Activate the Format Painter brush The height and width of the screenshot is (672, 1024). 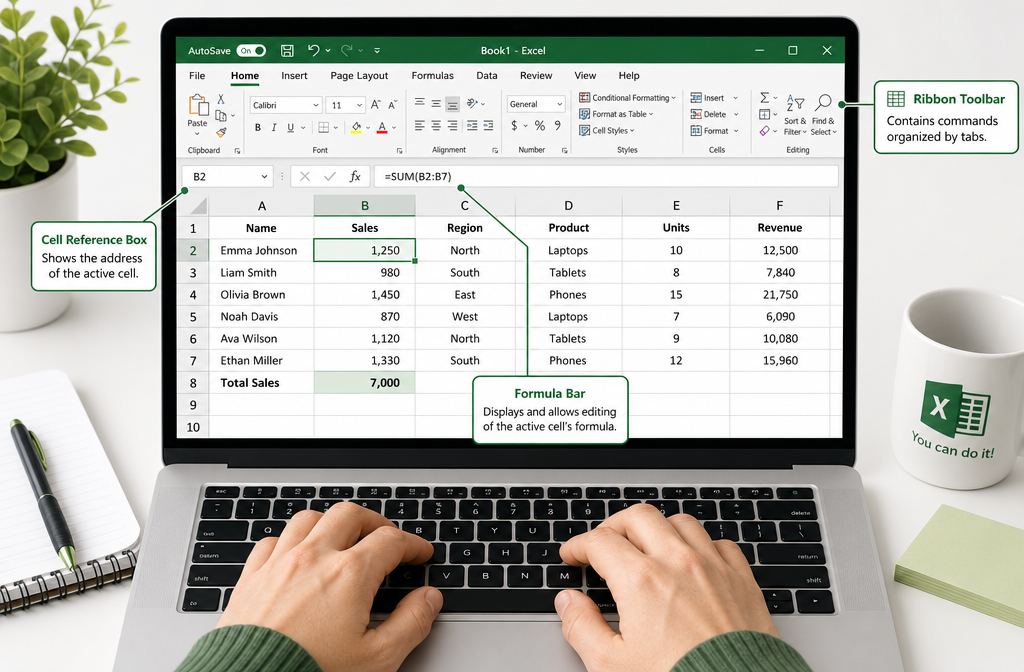221,133
